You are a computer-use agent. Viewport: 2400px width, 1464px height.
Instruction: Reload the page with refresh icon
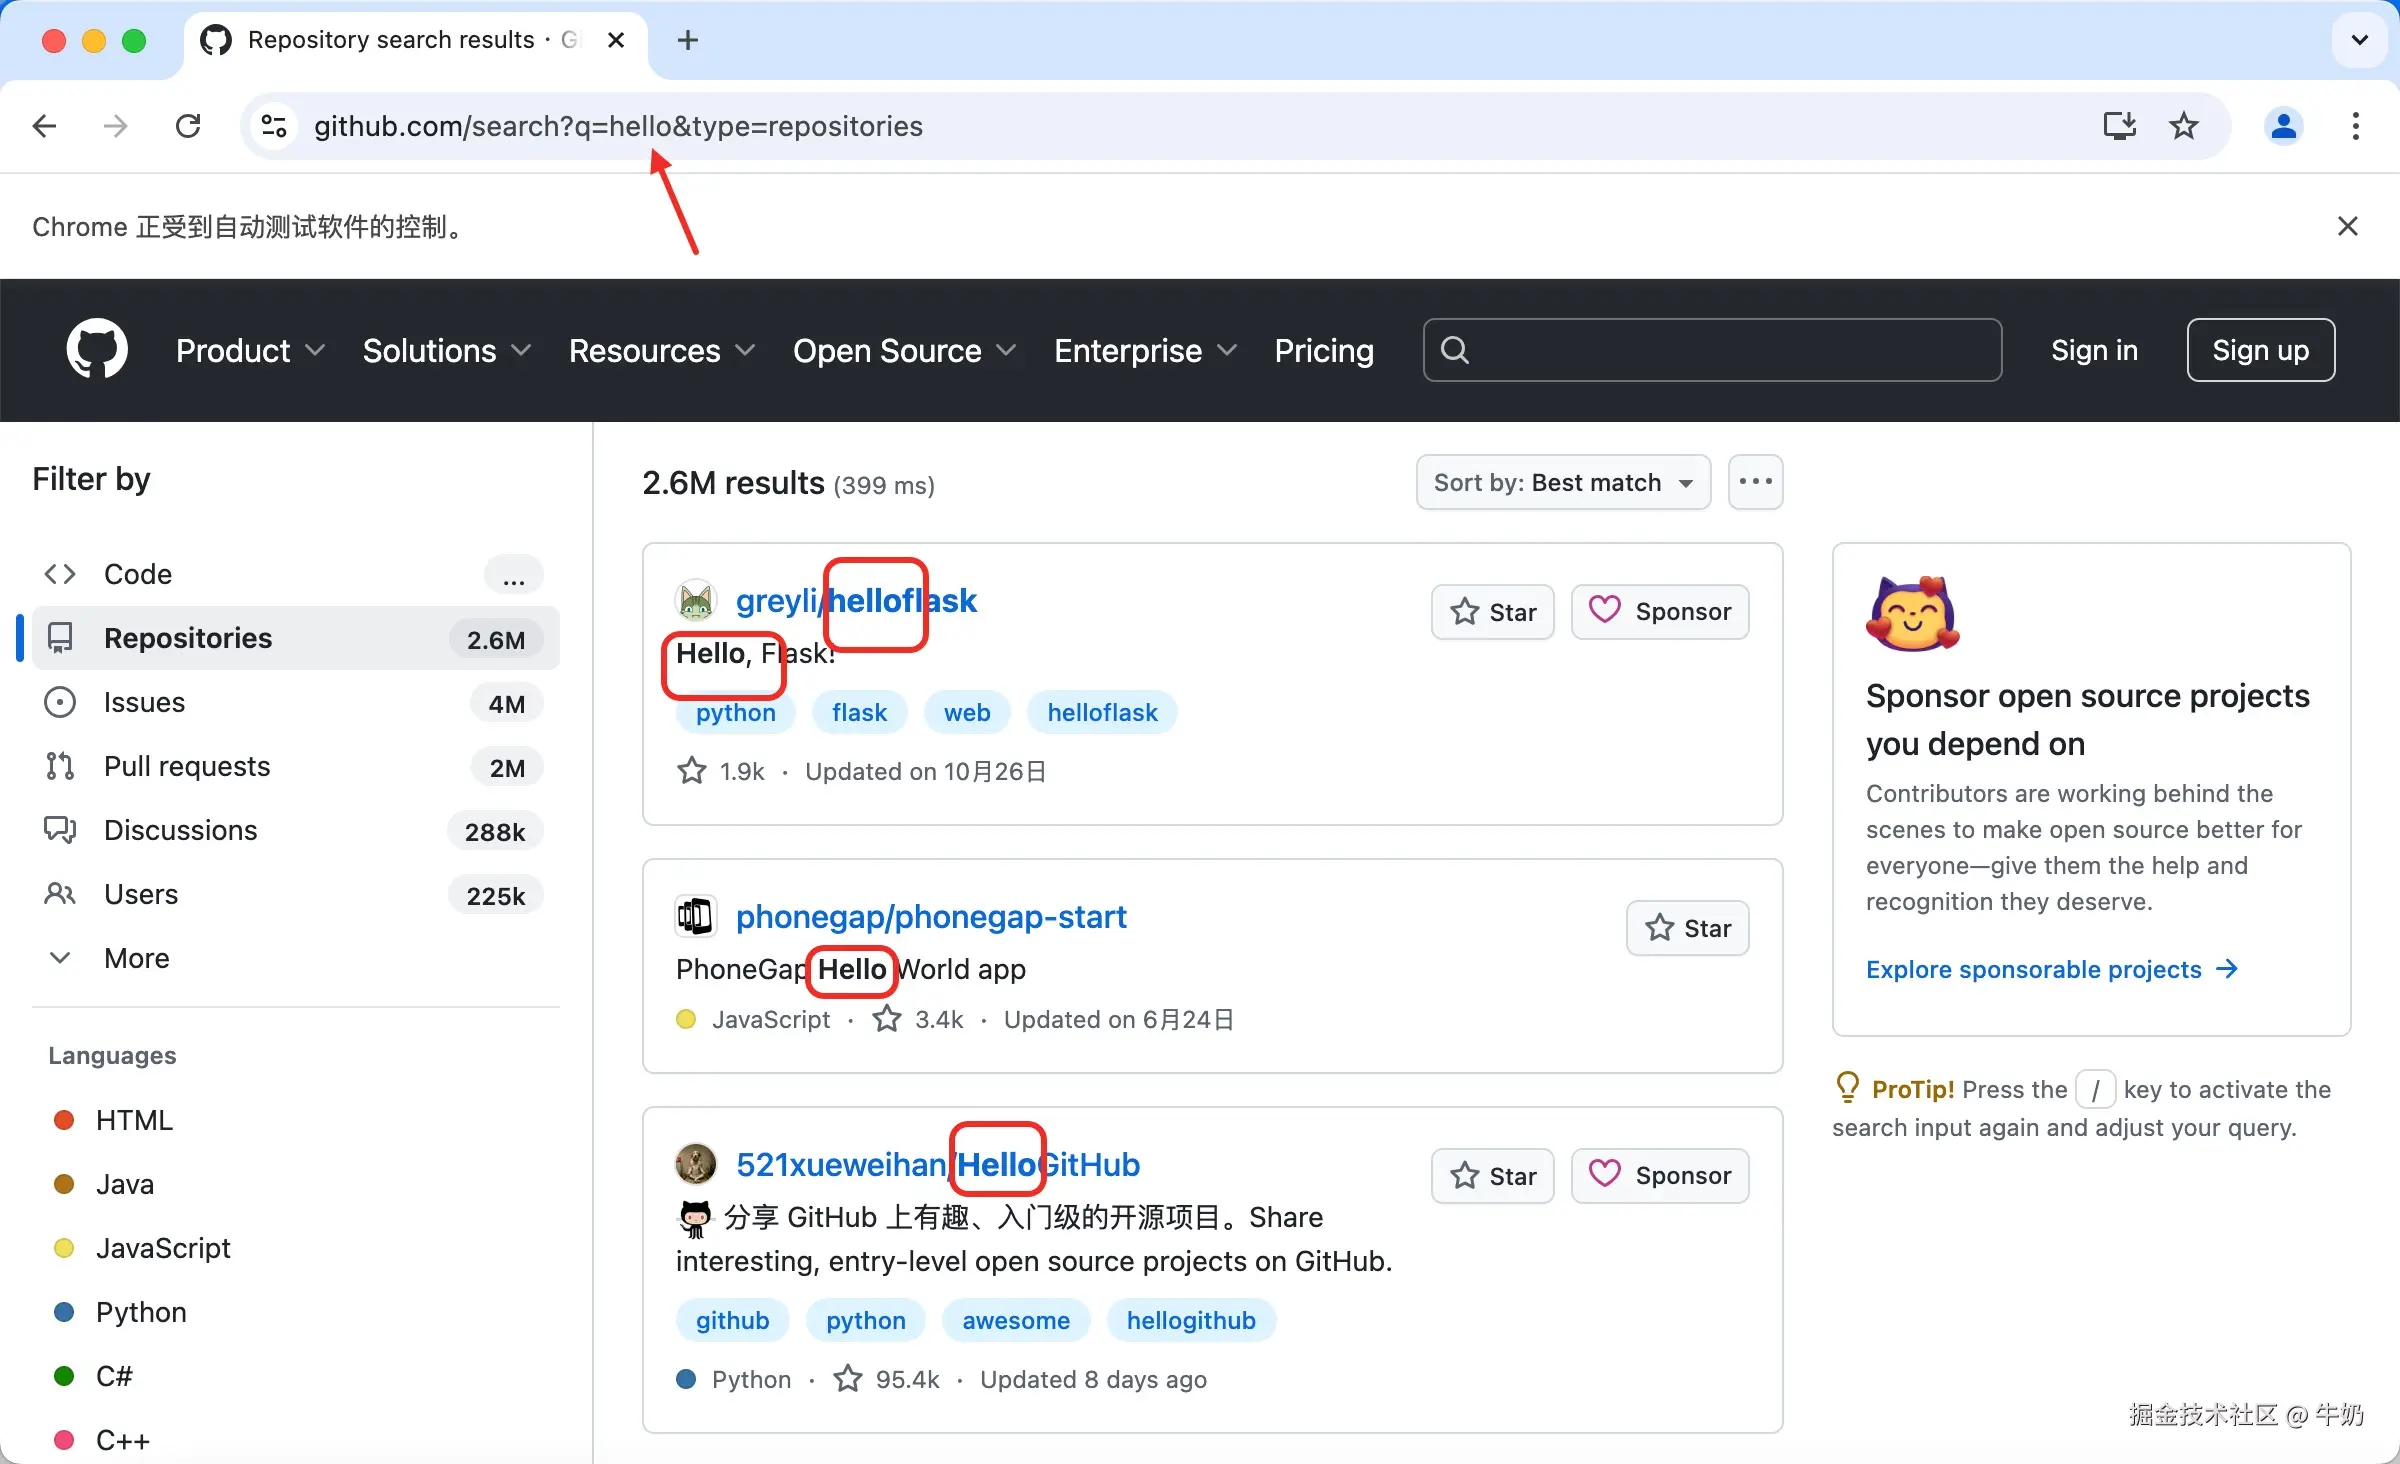click(188, 126)
